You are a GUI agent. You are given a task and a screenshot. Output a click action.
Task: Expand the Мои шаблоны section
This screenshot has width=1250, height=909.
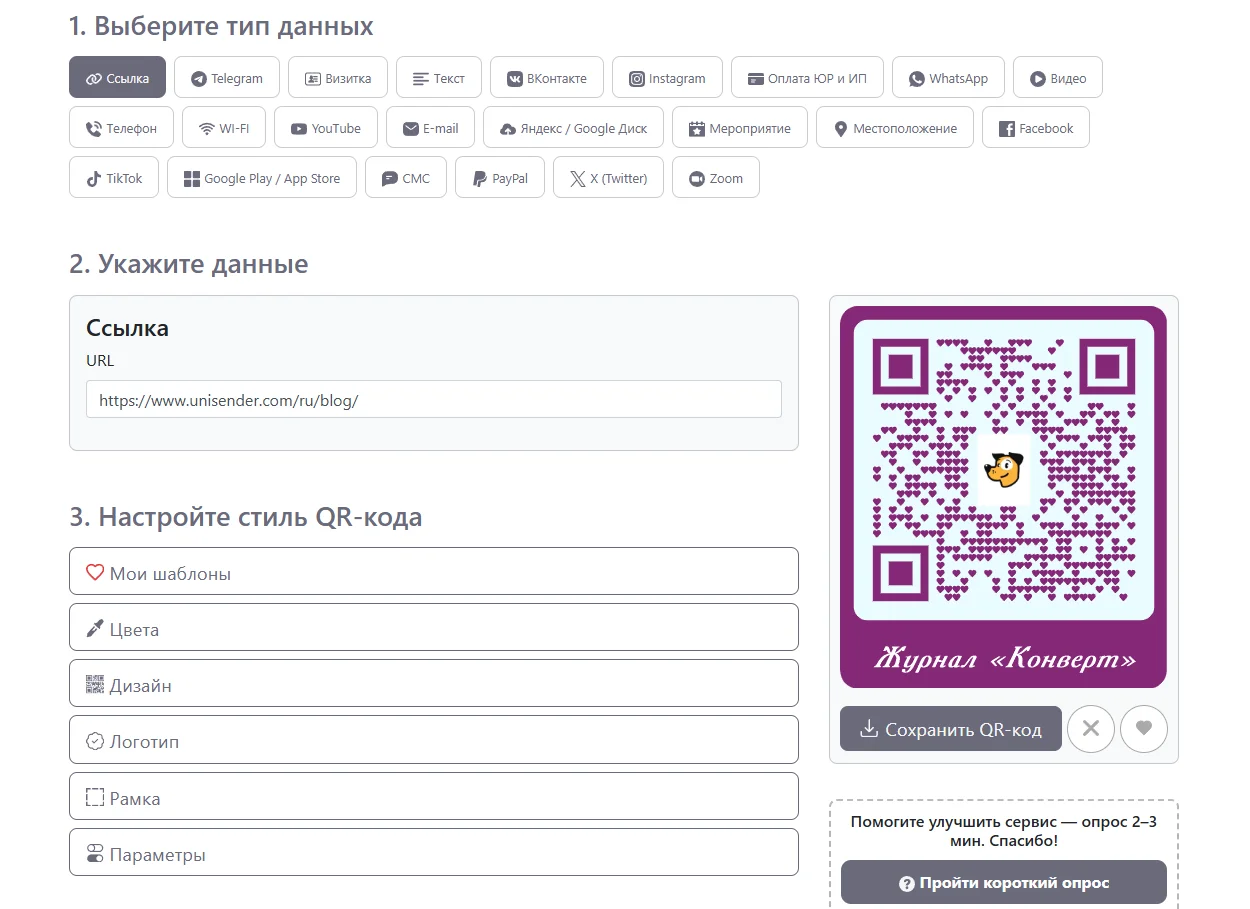(x=434, y=571)
